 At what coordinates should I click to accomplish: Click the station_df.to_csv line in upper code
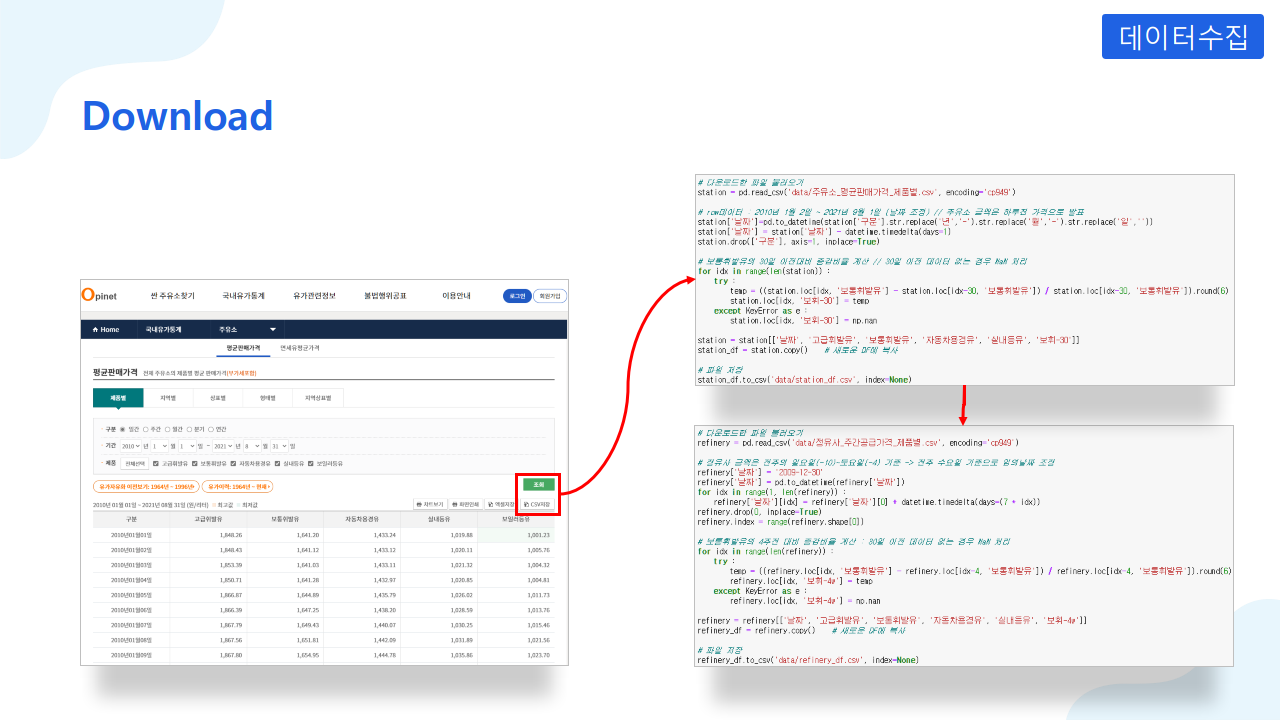tap(805, 380)
